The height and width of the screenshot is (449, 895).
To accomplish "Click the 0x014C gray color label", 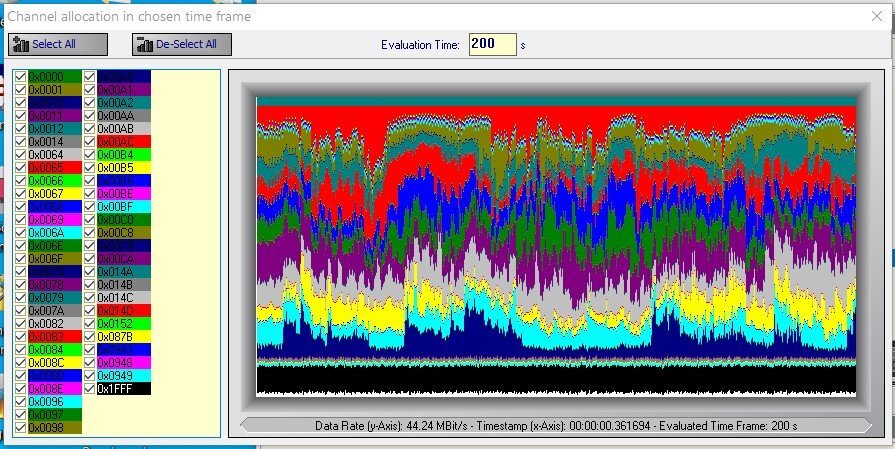I will [x=122, y=298].
